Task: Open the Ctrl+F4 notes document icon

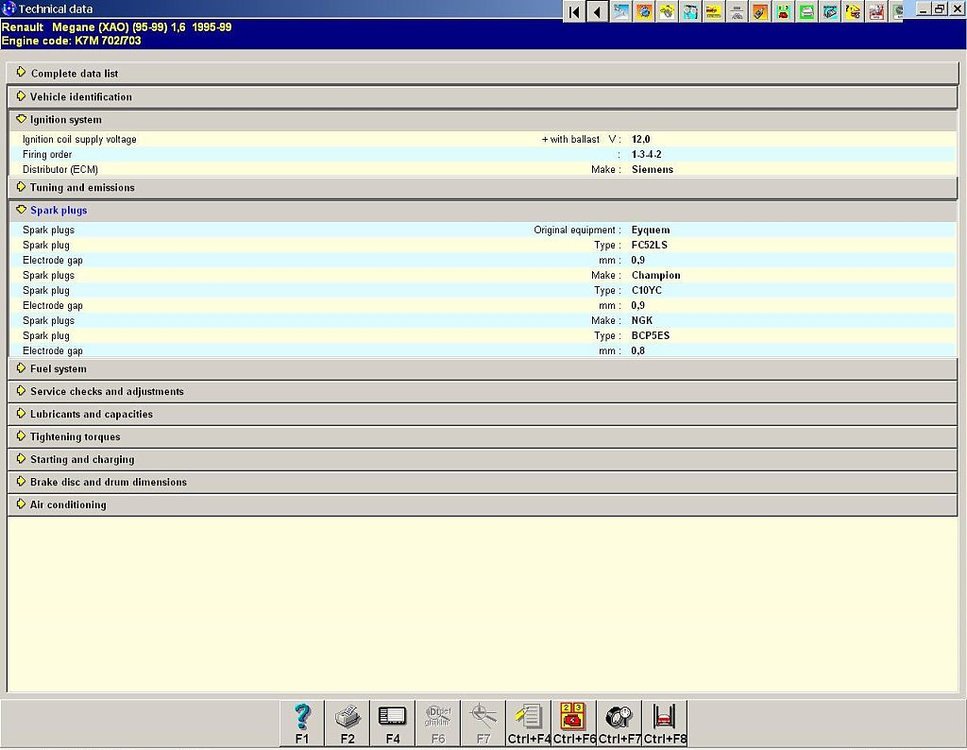Action: tap(529, 723)
